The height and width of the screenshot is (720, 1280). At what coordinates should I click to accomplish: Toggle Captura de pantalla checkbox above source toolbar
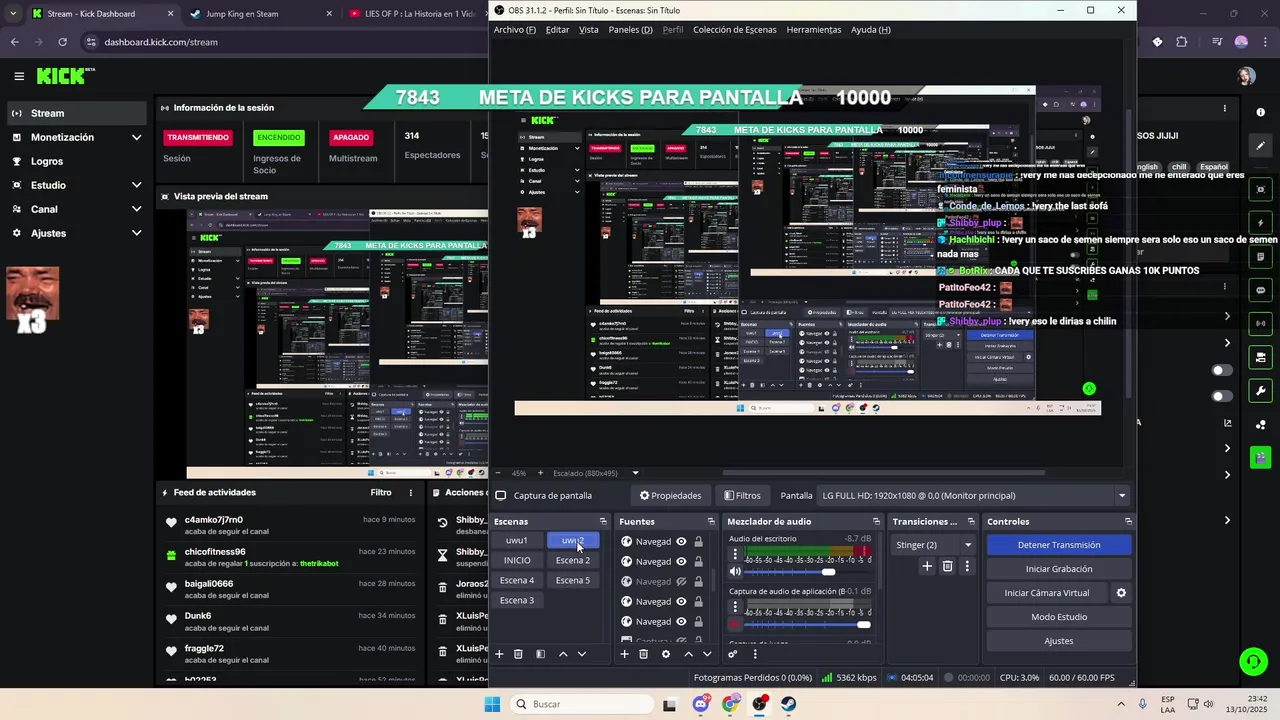[x=500, y=495]
